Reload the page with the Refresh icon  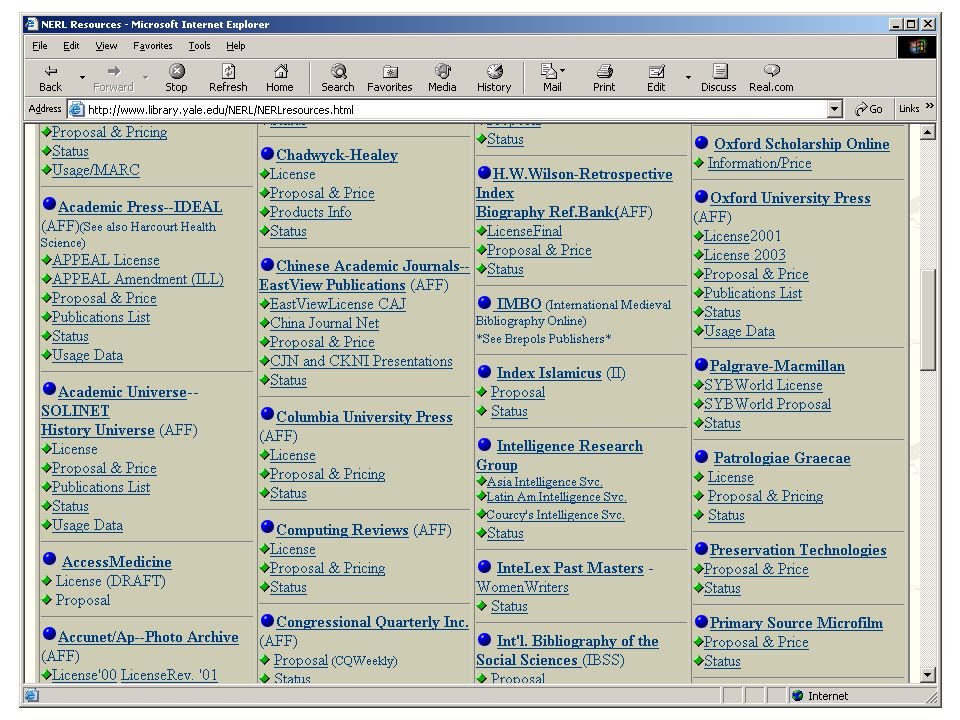coord(228,78)
